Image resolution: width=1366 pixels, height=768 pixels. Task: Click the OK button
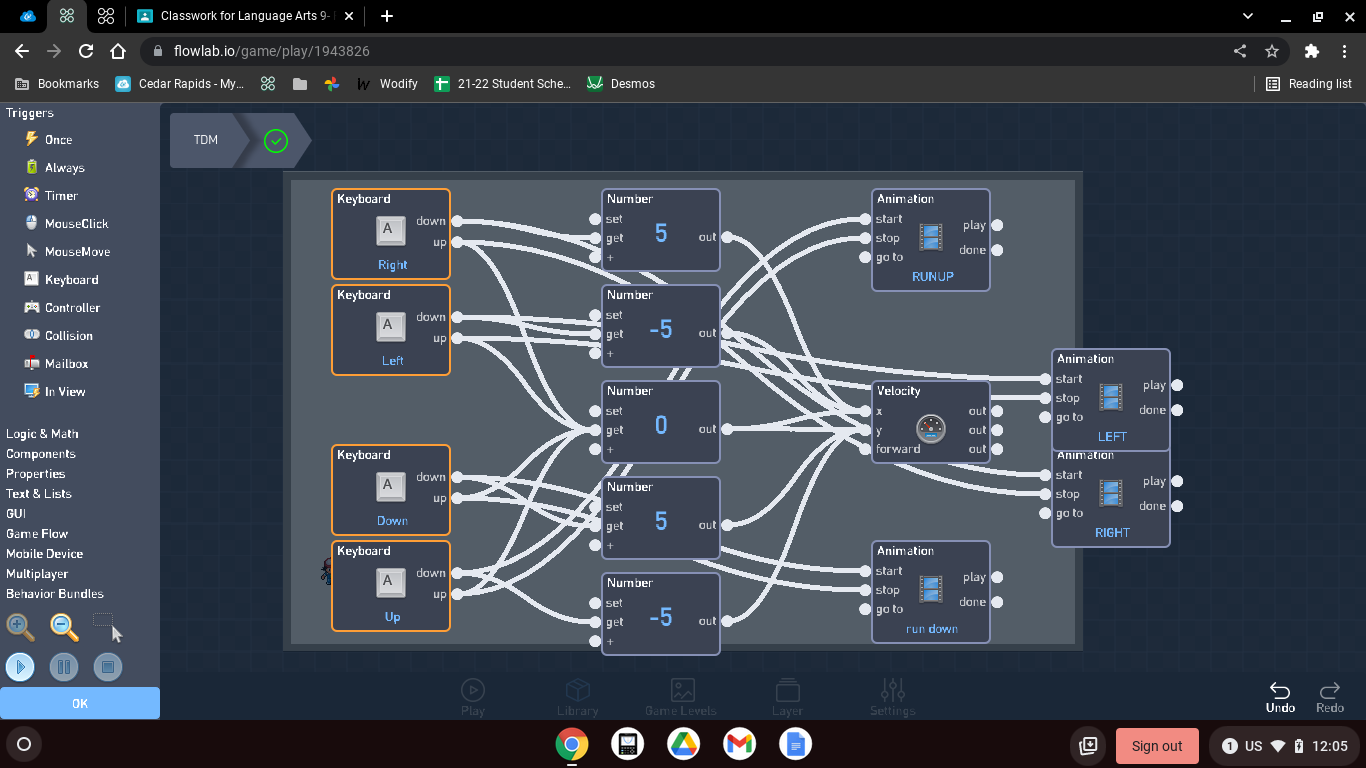[x=80, y=703]
